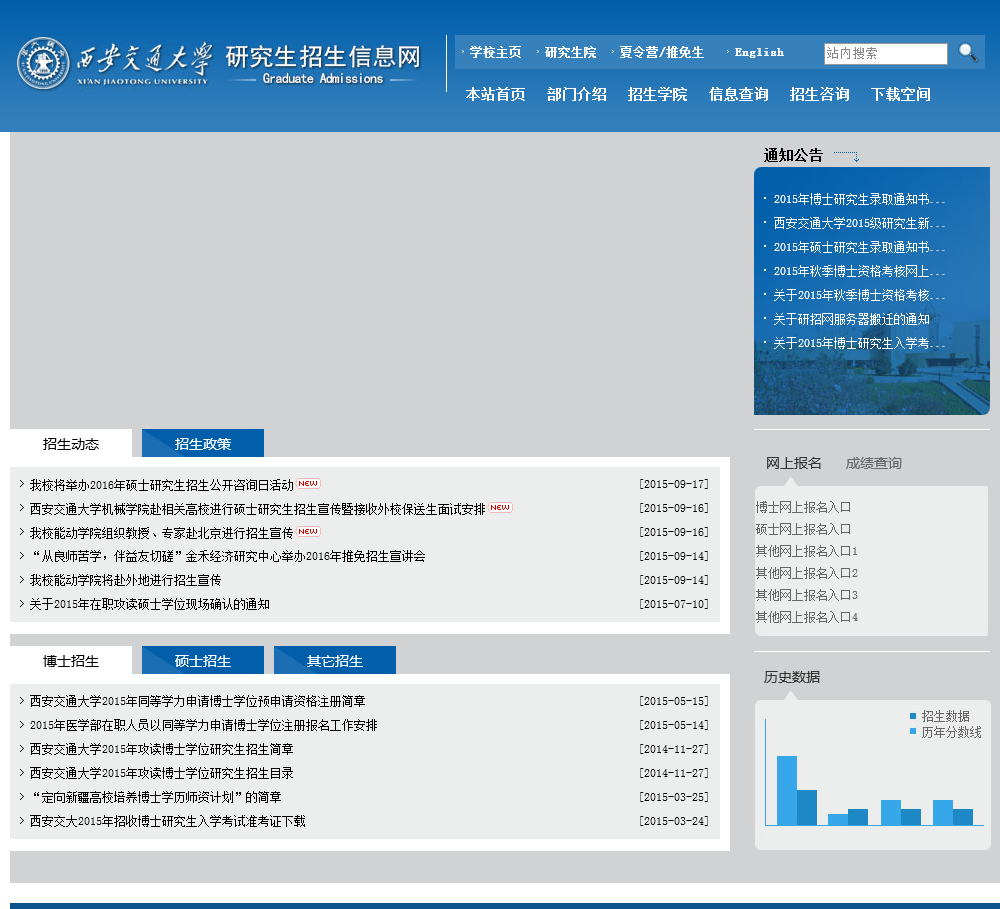Screen dimensions: 1000x909
Task: Open notice 关于2015年博士研究生入学考...
Action: [x=858, y=343]
